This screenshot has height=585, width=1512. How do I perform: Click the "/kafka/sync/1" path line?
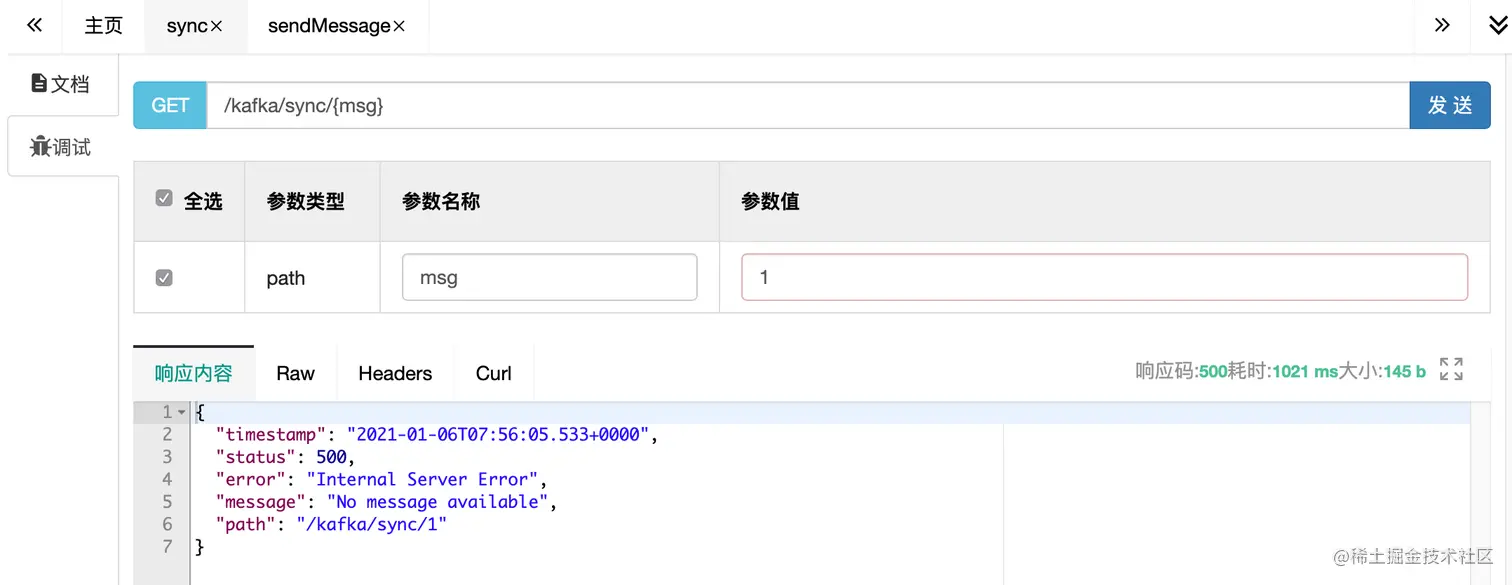point(332,524)
